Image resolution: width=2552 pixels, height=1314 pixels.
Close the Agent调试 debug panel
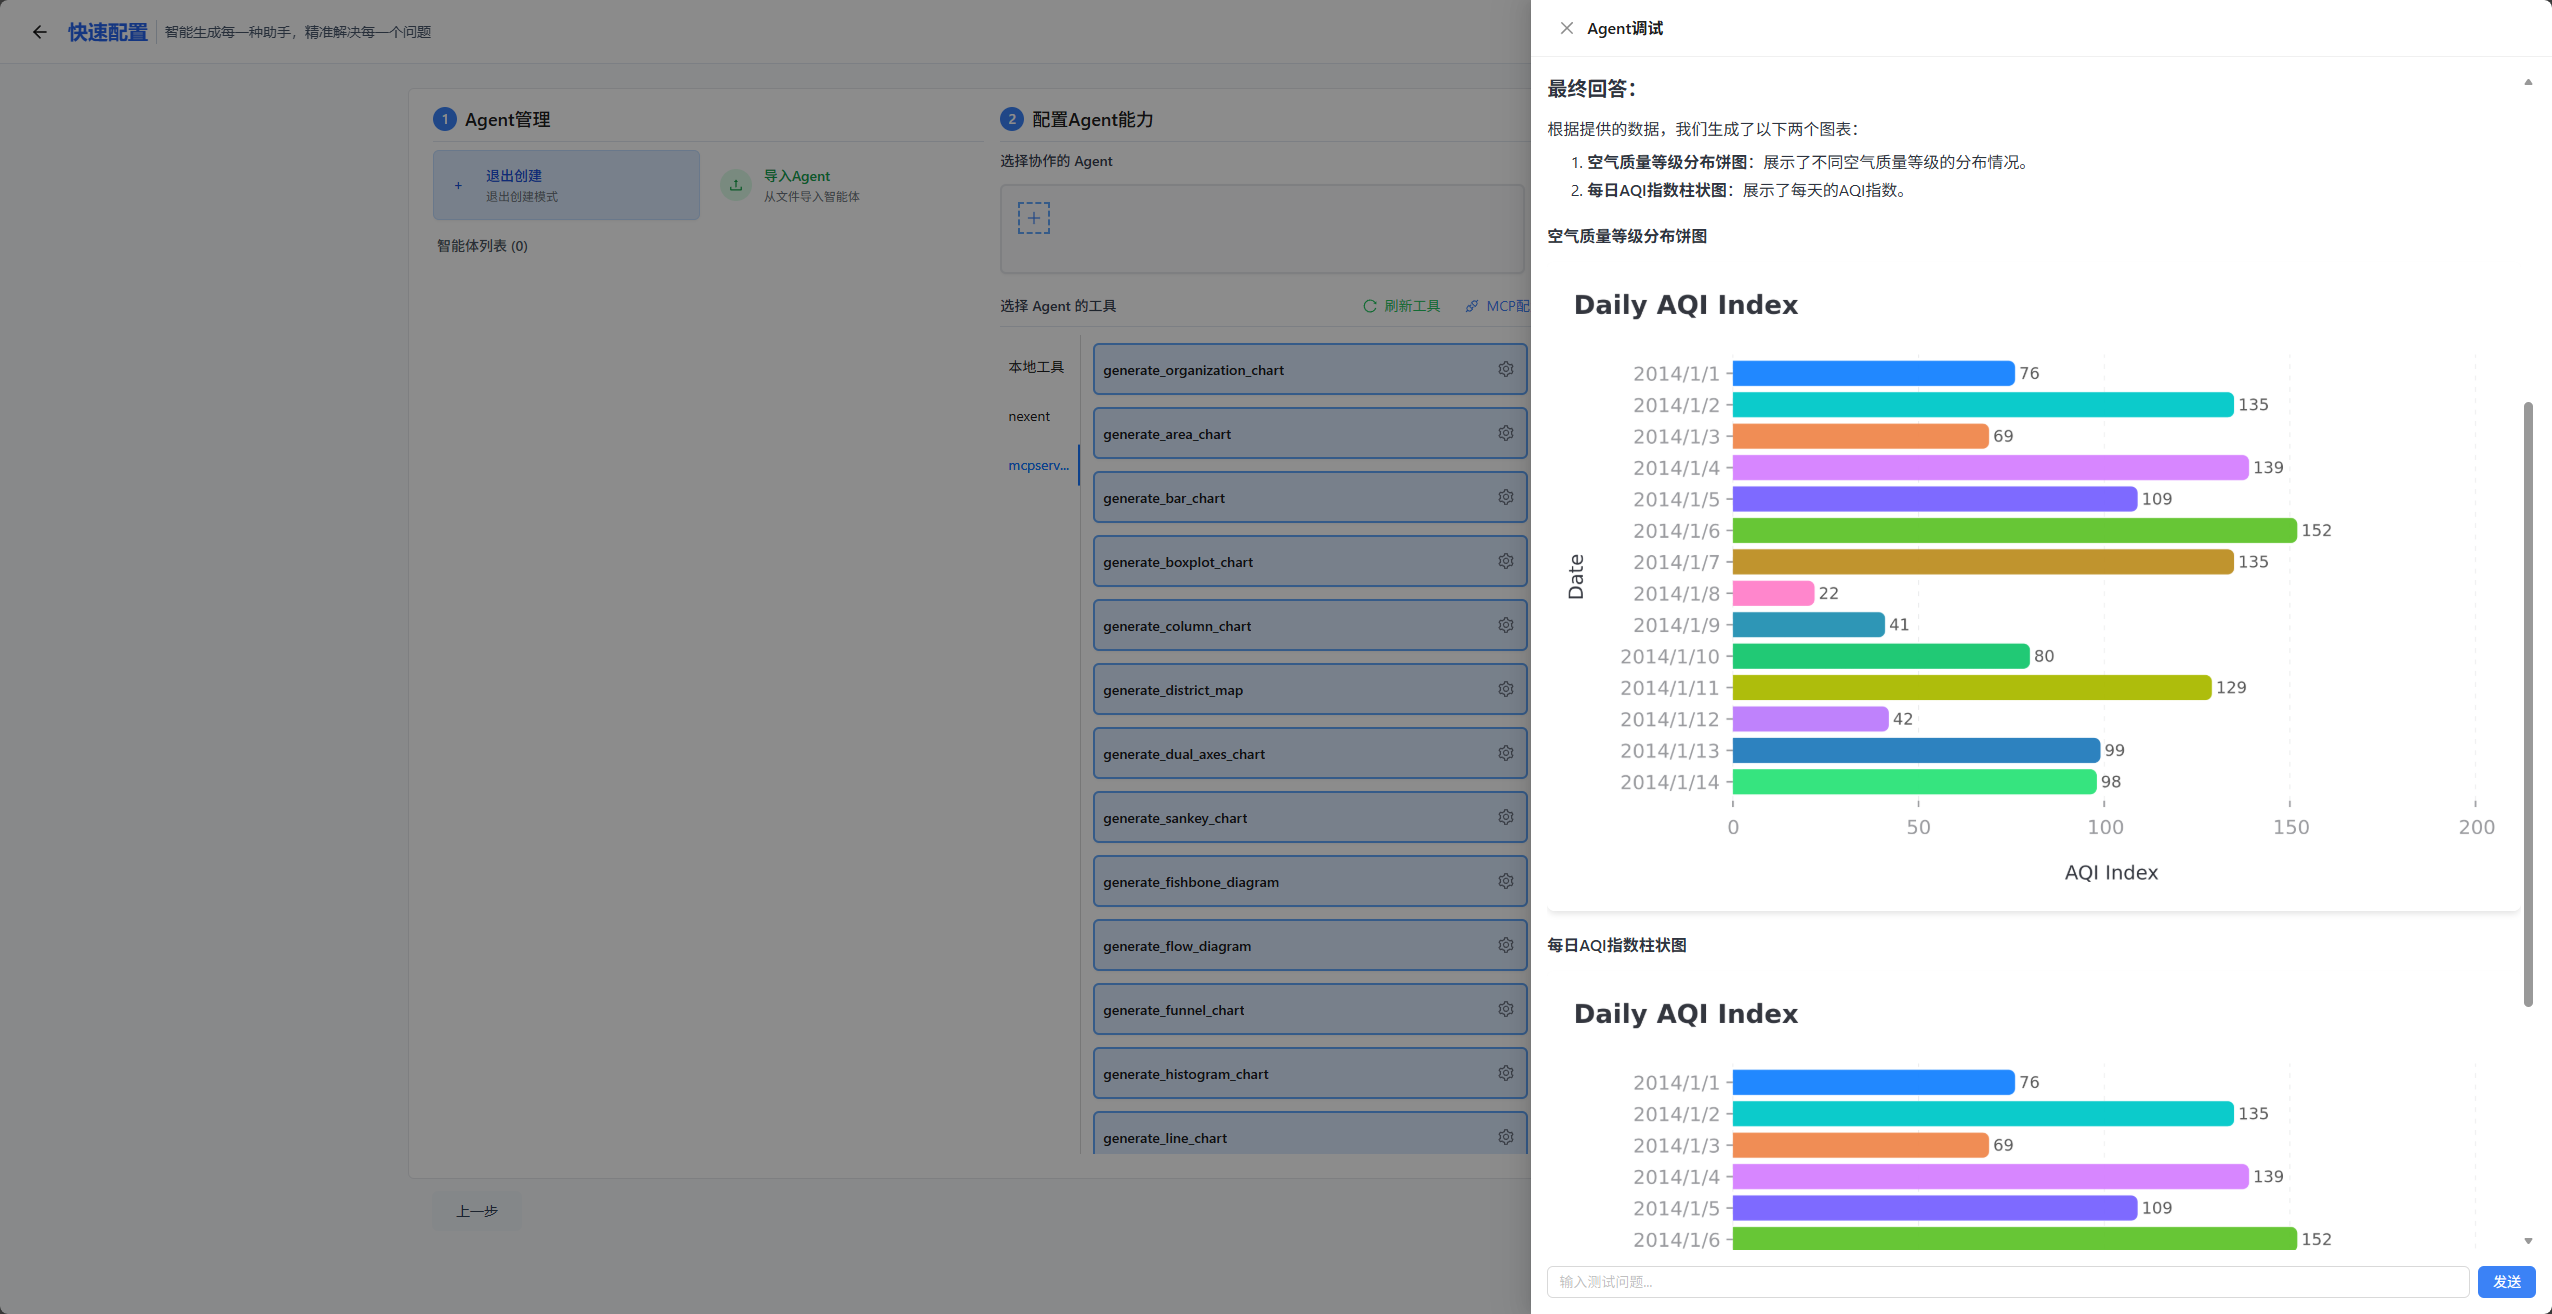point(1566,28)
